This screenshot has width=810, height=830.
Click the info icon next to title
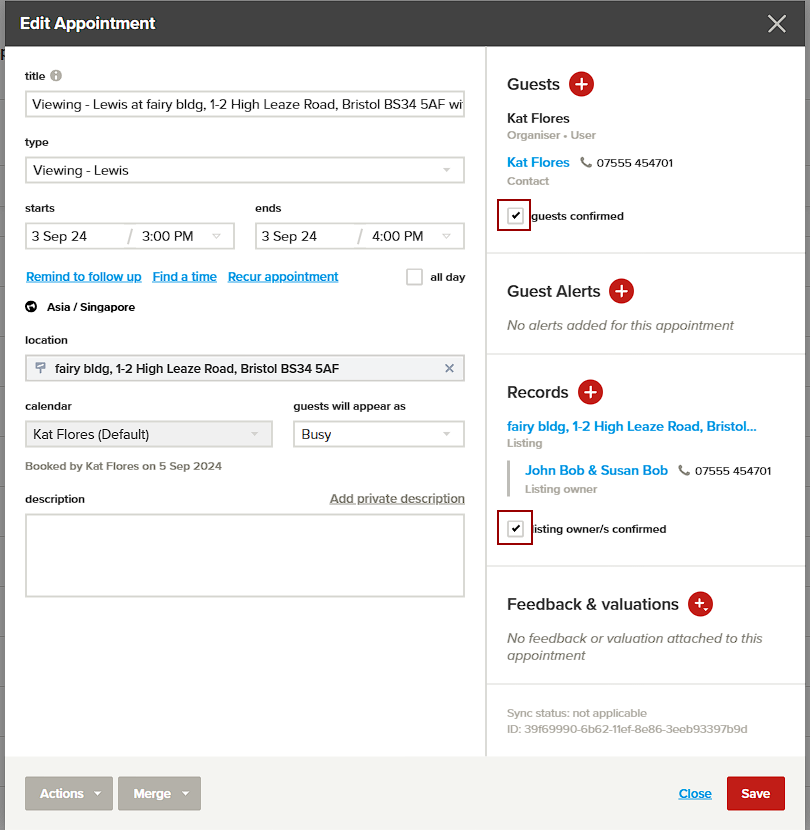(56, 75)
